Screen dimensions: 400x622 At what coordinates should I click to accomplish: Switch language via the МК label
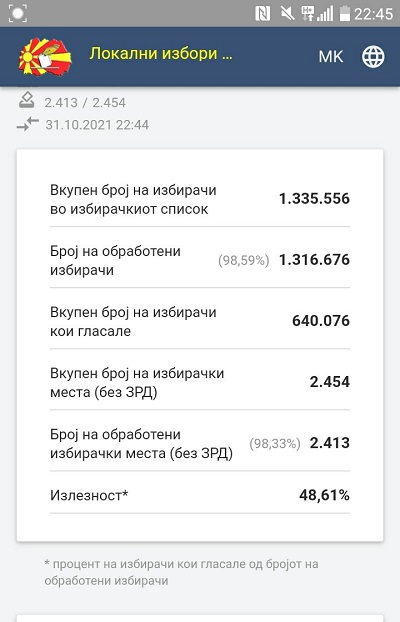(x=331, y=57)
